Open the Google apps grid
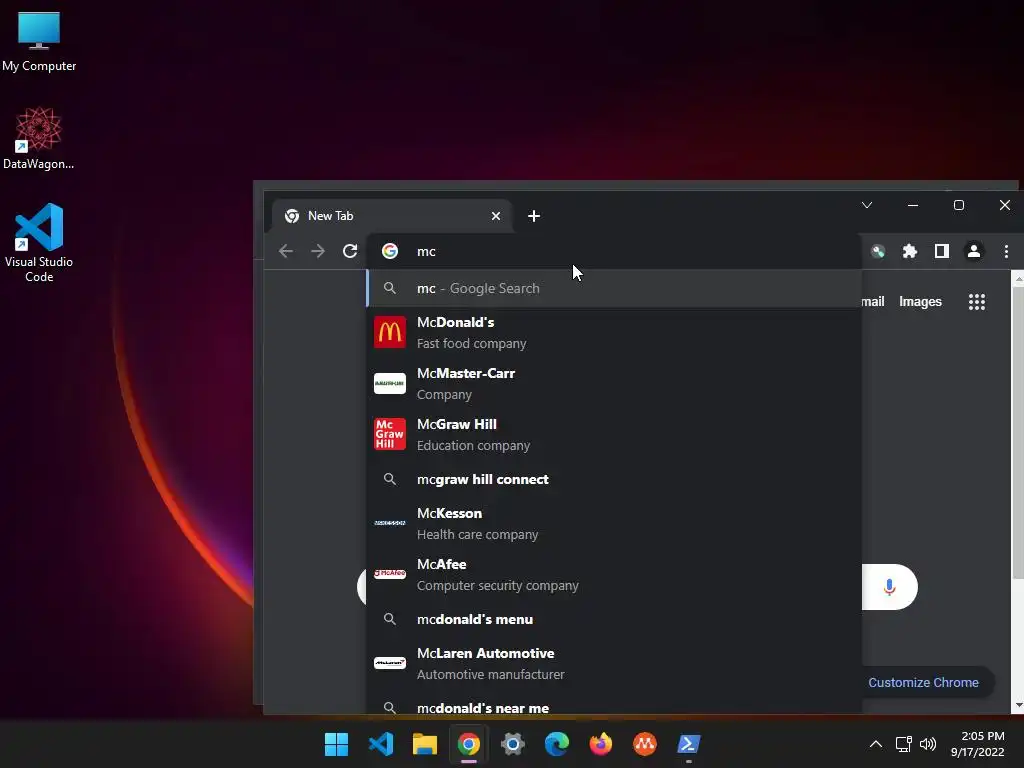The image size is (1024, 768). tap(976, 302)
